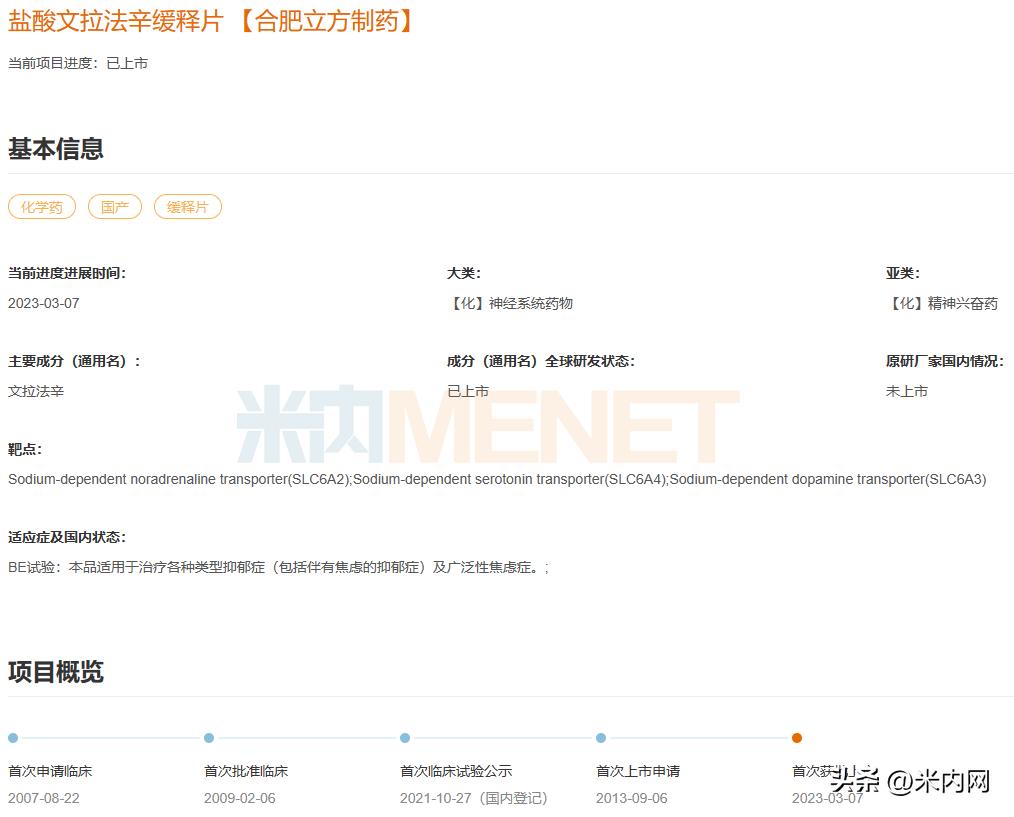The width and height of the screenshot is (1014, 817).
Task: Click the 首次临床试验公示 milestone label
Action: coord(456,771)
